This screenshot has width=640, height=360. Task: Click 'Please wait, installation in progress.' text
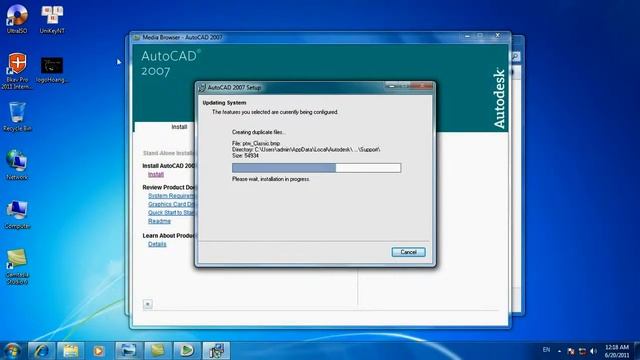(271, 179)
